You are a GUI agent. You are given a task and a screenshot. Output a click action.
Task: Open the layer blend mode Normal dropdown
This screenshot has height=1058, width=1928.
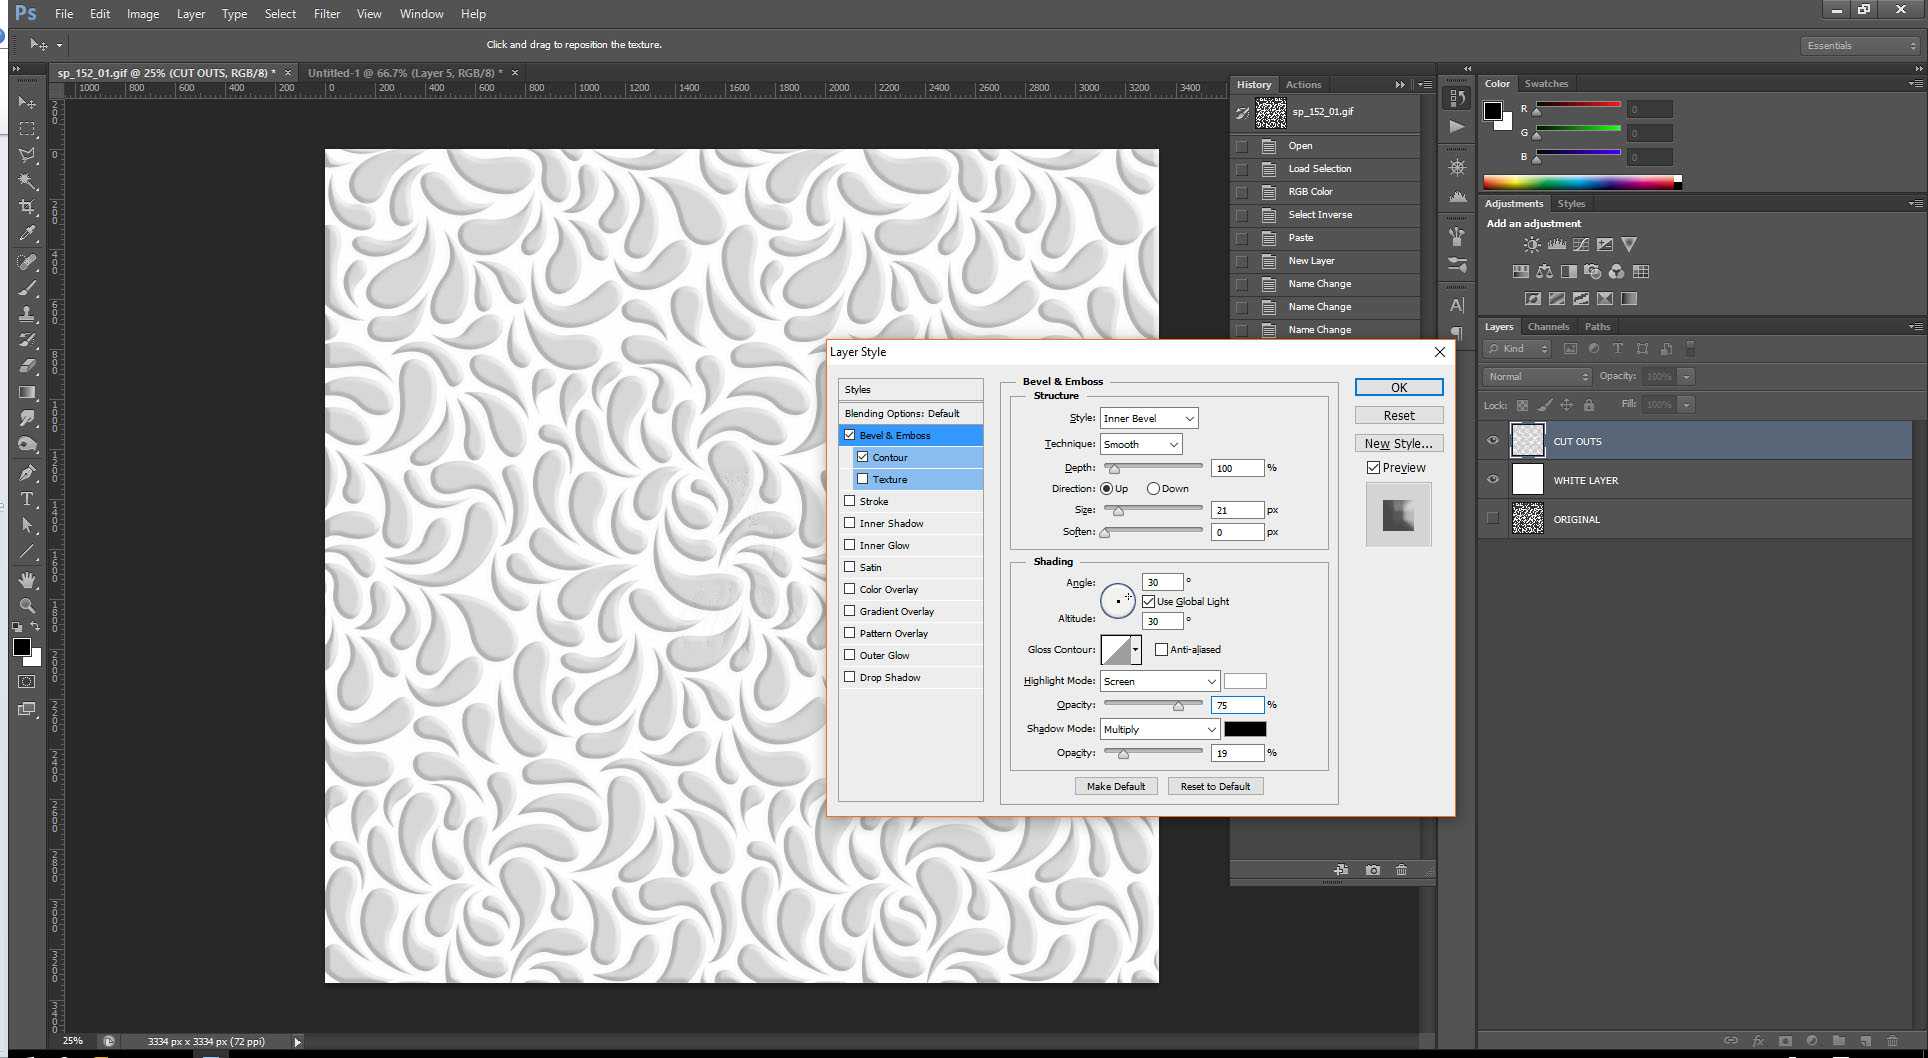pos(1537,377)
